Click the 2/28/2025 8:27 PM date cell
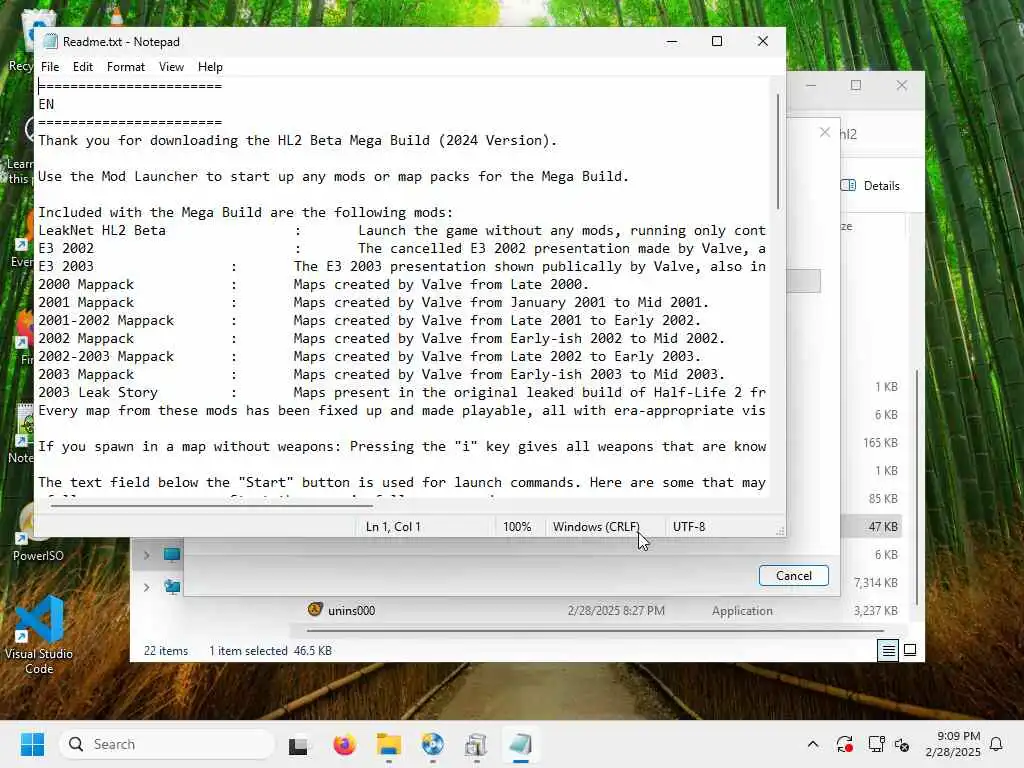This screenshot has width=1024, height=768. click(616, 611)
